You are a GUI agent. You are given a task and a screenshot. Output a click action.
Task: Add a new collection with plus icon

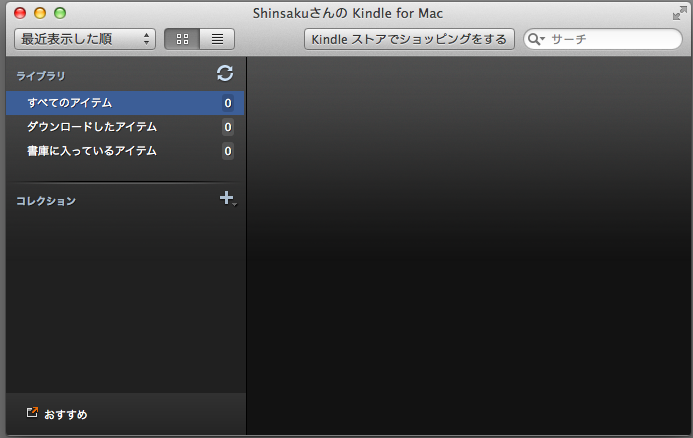point(227,198)
